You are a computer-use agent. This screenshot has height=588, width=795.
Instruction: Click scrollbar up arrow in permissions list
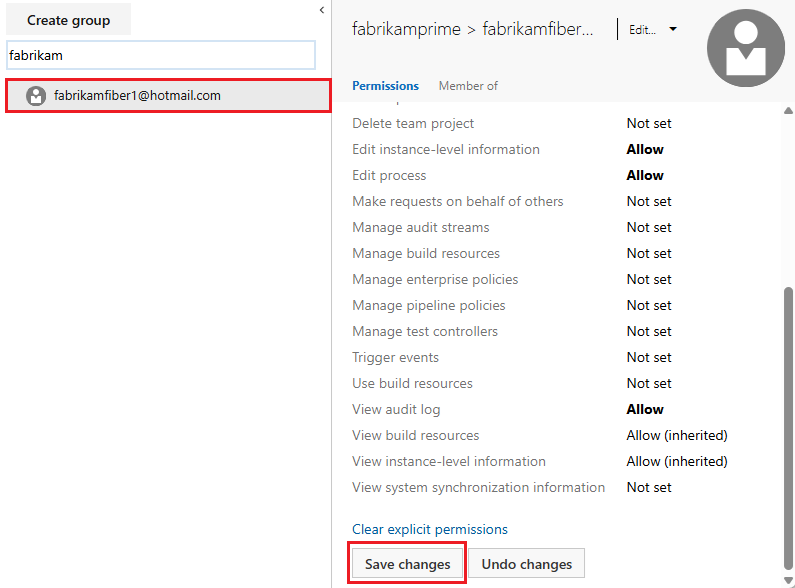point(788,110)
